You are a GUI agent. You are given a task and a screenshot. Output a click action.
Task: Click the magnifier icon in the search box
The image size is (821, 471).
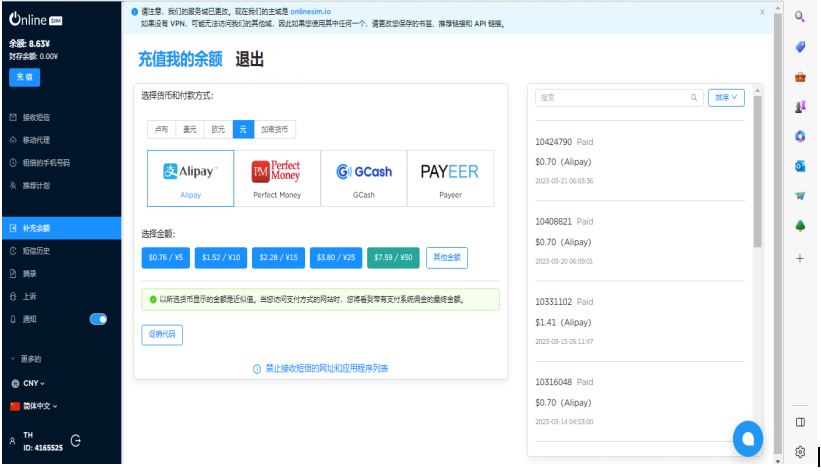pyautogui.click(x=694, y=97)
